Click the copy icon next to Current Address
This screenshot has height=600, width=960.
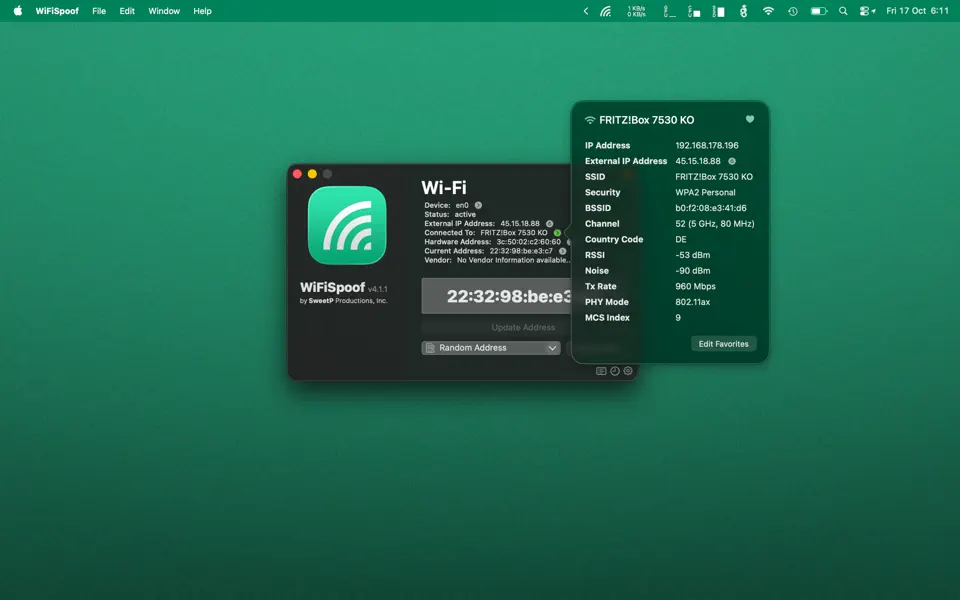coord(563,249)
